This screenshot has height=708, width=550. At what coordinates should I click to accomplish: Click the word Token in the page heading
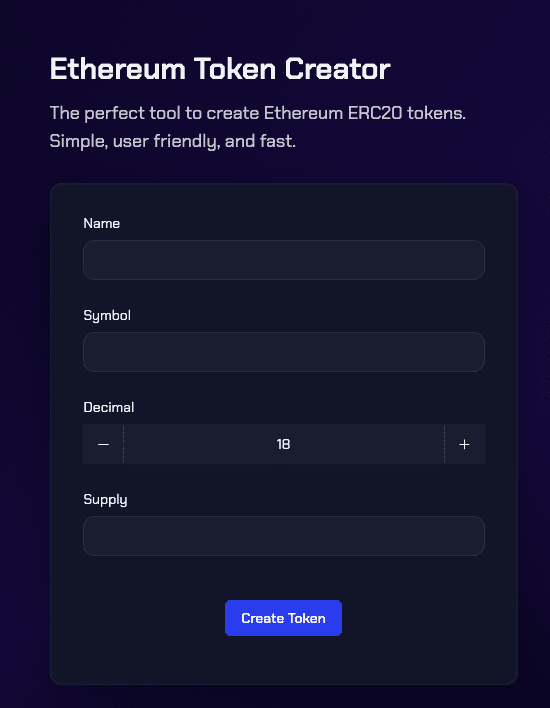[x=235, y=69]
